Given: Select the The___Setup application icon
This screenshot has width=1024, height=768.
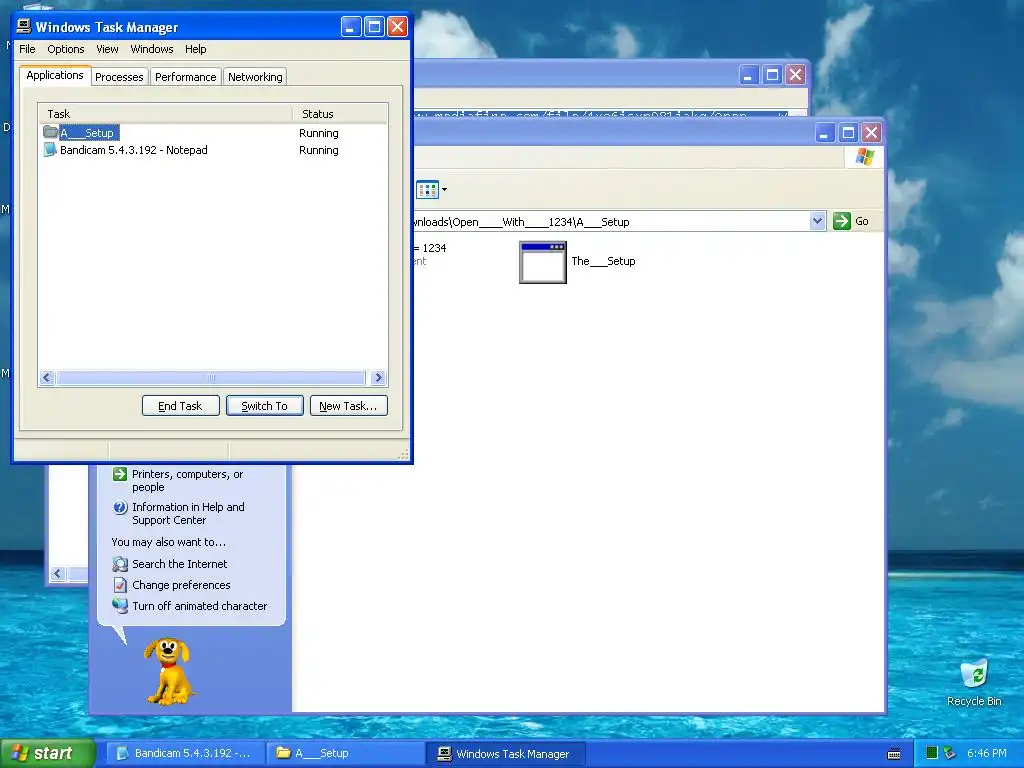Looking at the screenshot, I should pyautogui.click(x=543, y=262).
